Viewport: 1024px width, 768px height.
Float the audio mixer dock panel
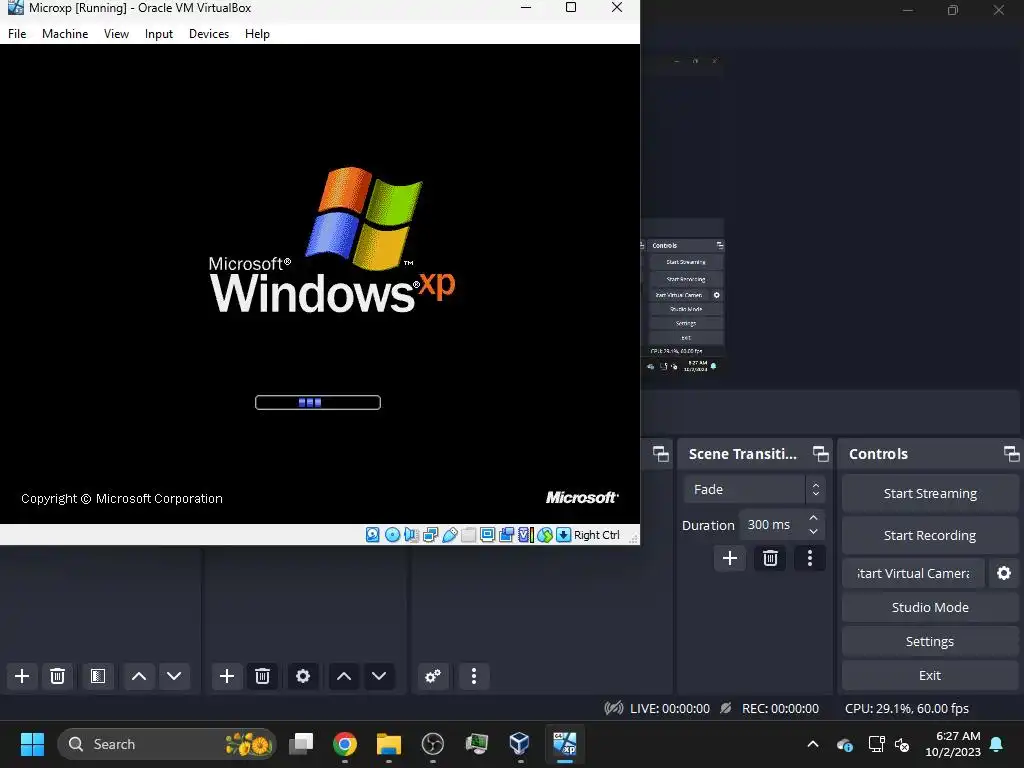coord(661,454)
